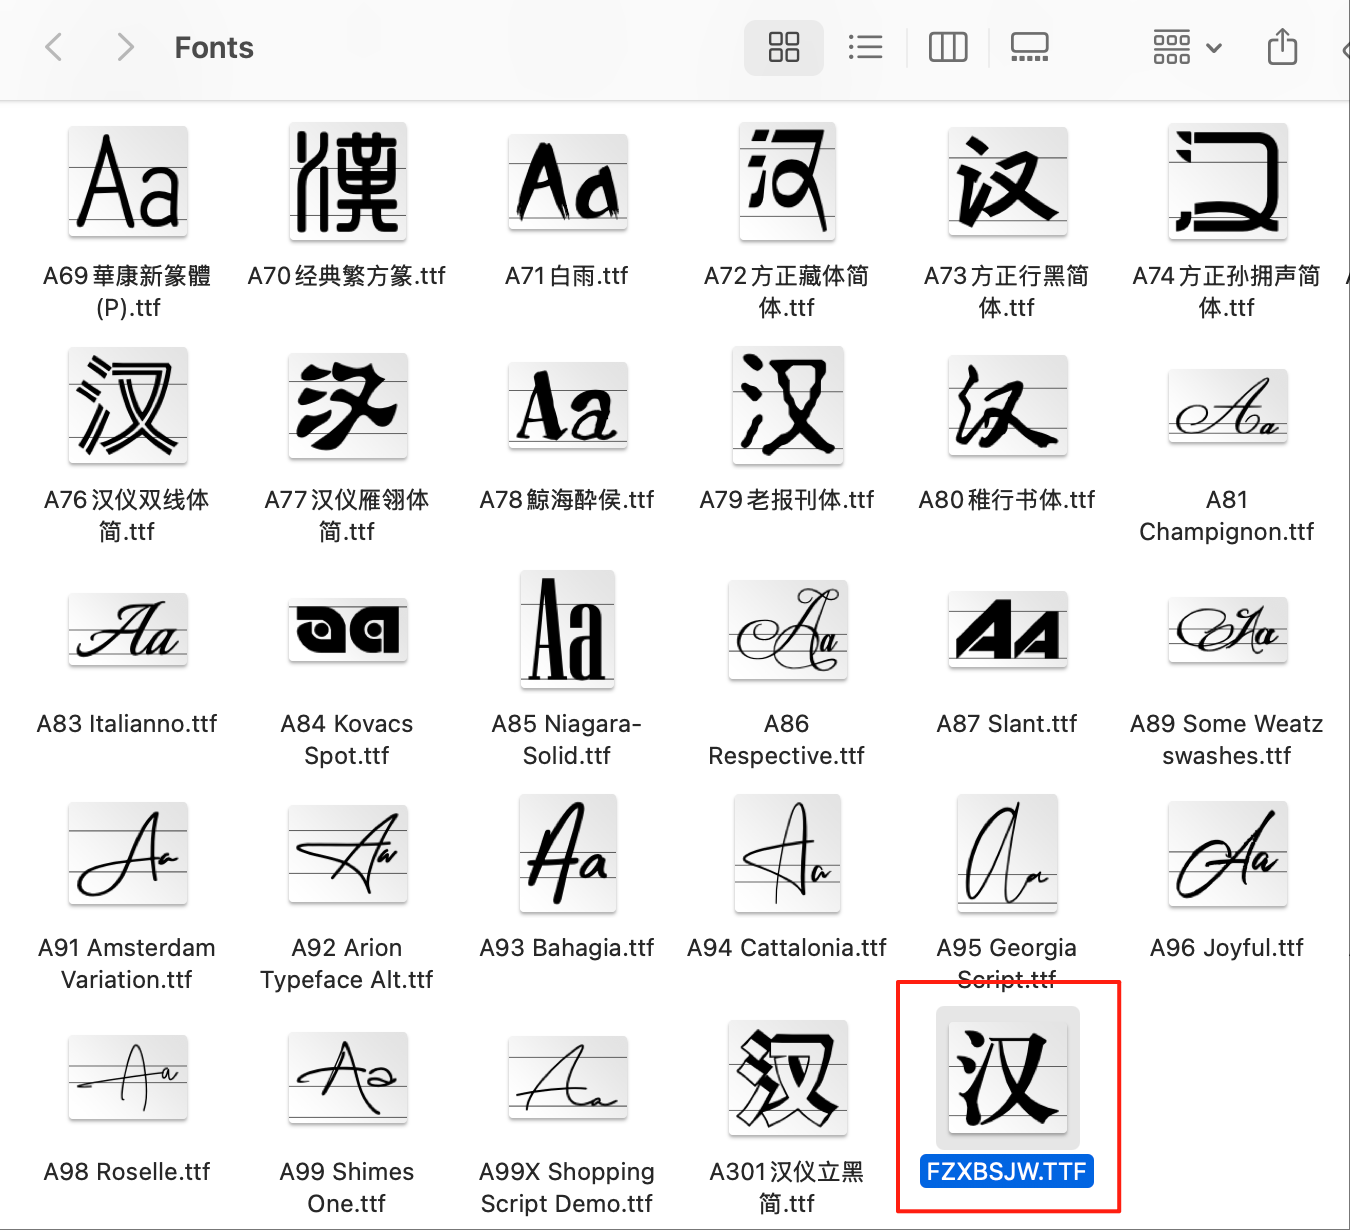Select A95 Georgia Script.ttf font icon

click(1008, 854)
